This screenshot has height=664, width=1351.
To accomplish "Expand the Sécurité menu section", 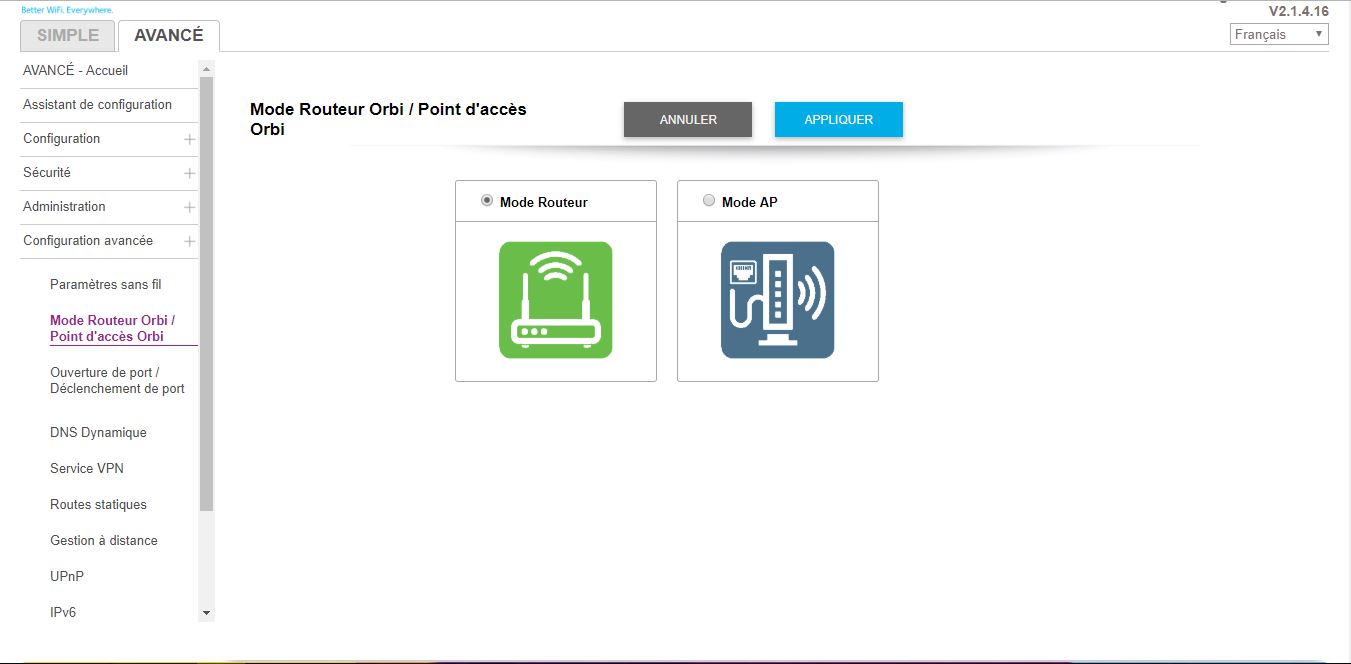I will tap(189, 173).
